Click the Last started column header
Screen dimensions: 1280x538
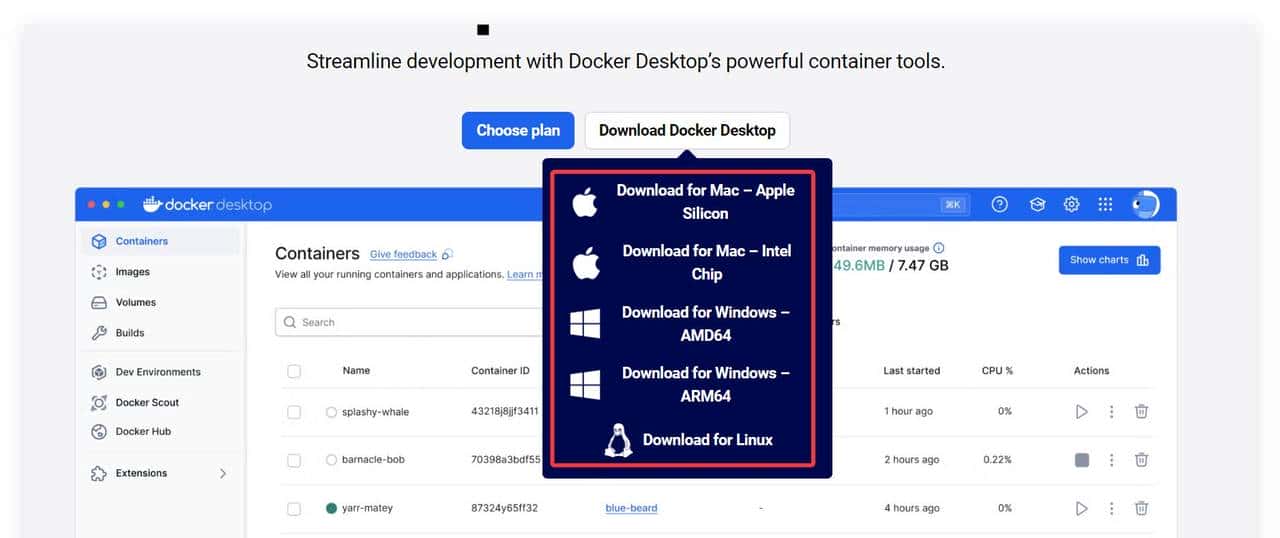click(x=912, y=371)
